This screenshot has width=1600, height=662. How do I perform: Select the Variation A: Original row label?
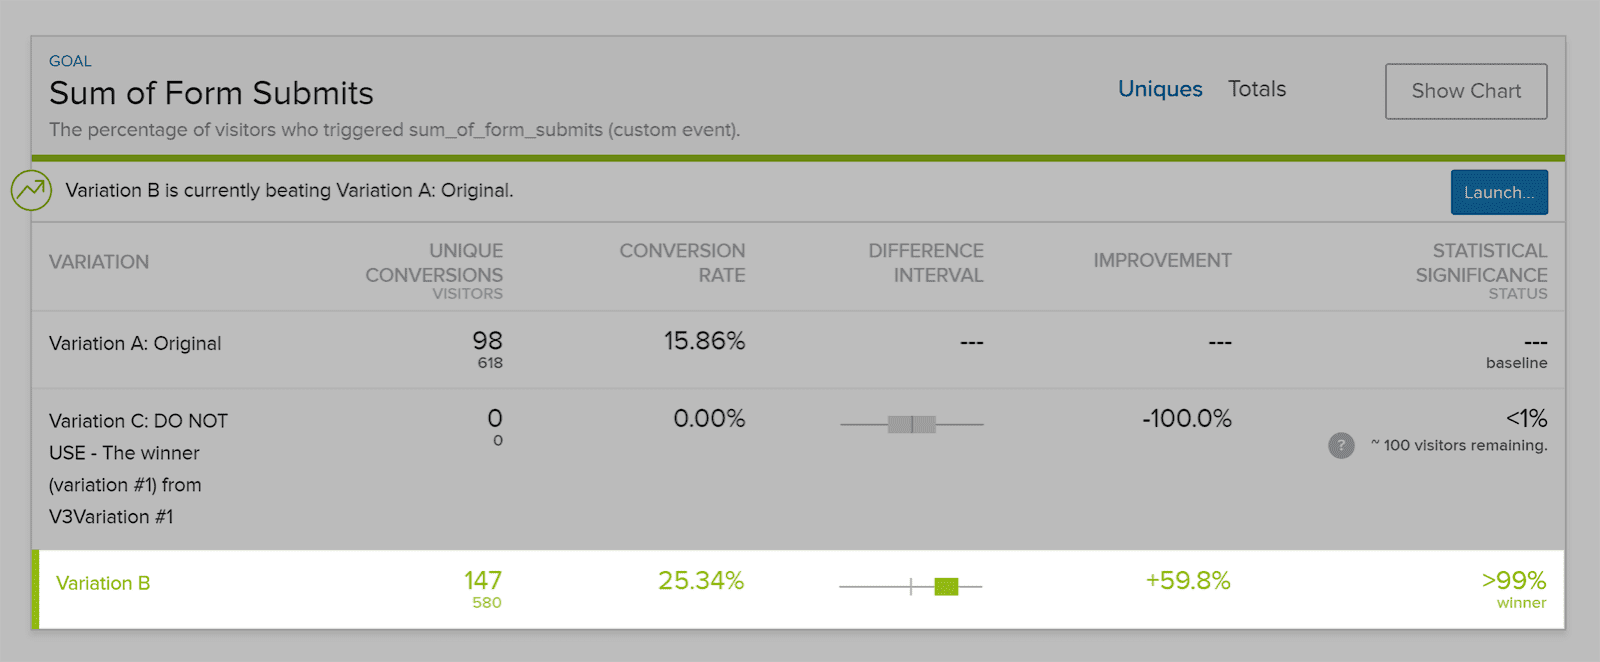[135, 343]
